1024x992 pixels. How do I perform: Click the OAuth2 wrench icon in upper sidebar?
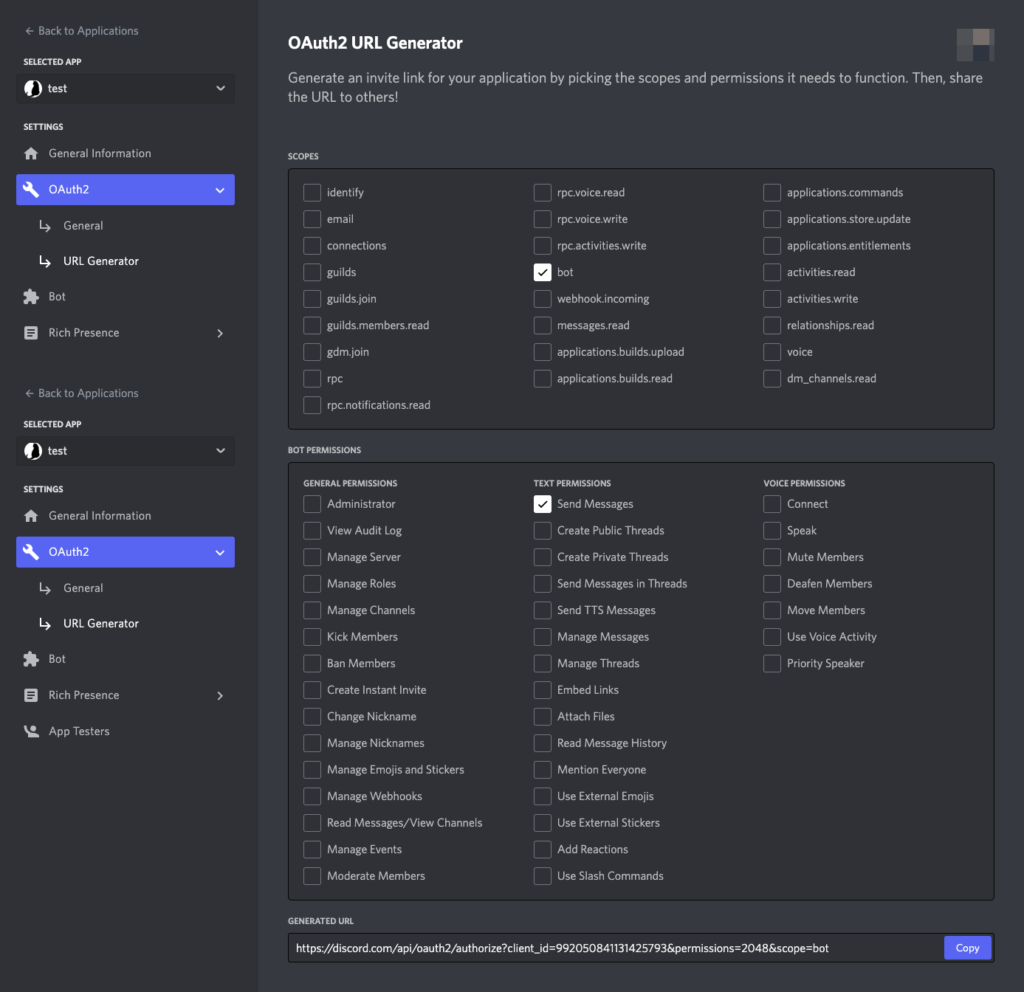(x=31, y=189)
